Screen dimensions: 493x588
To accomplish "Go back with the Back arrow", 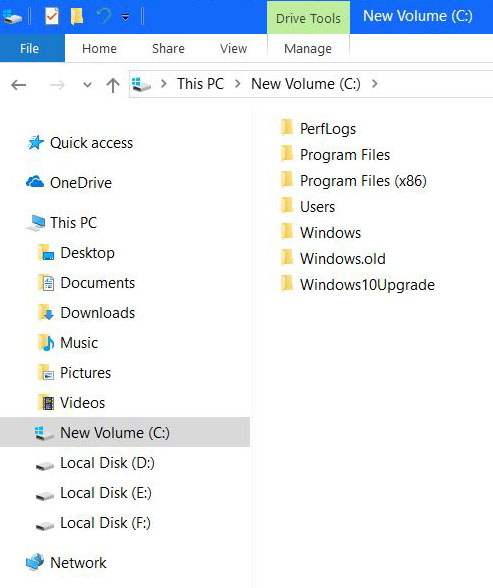I will (x=18, y=85).
